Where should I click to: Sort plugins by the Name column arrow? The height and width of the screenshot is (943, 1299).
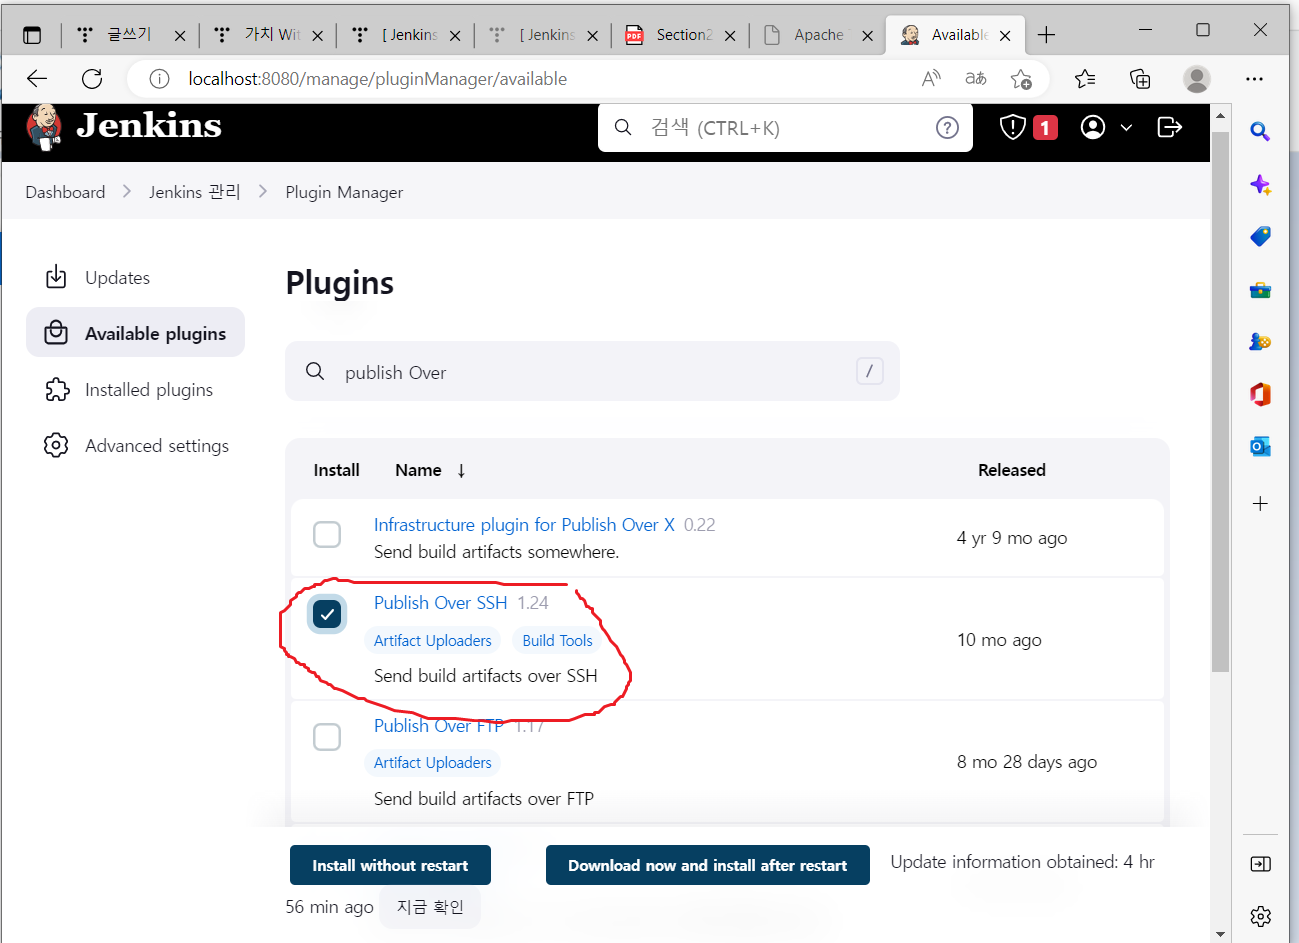tap(461, 470)
